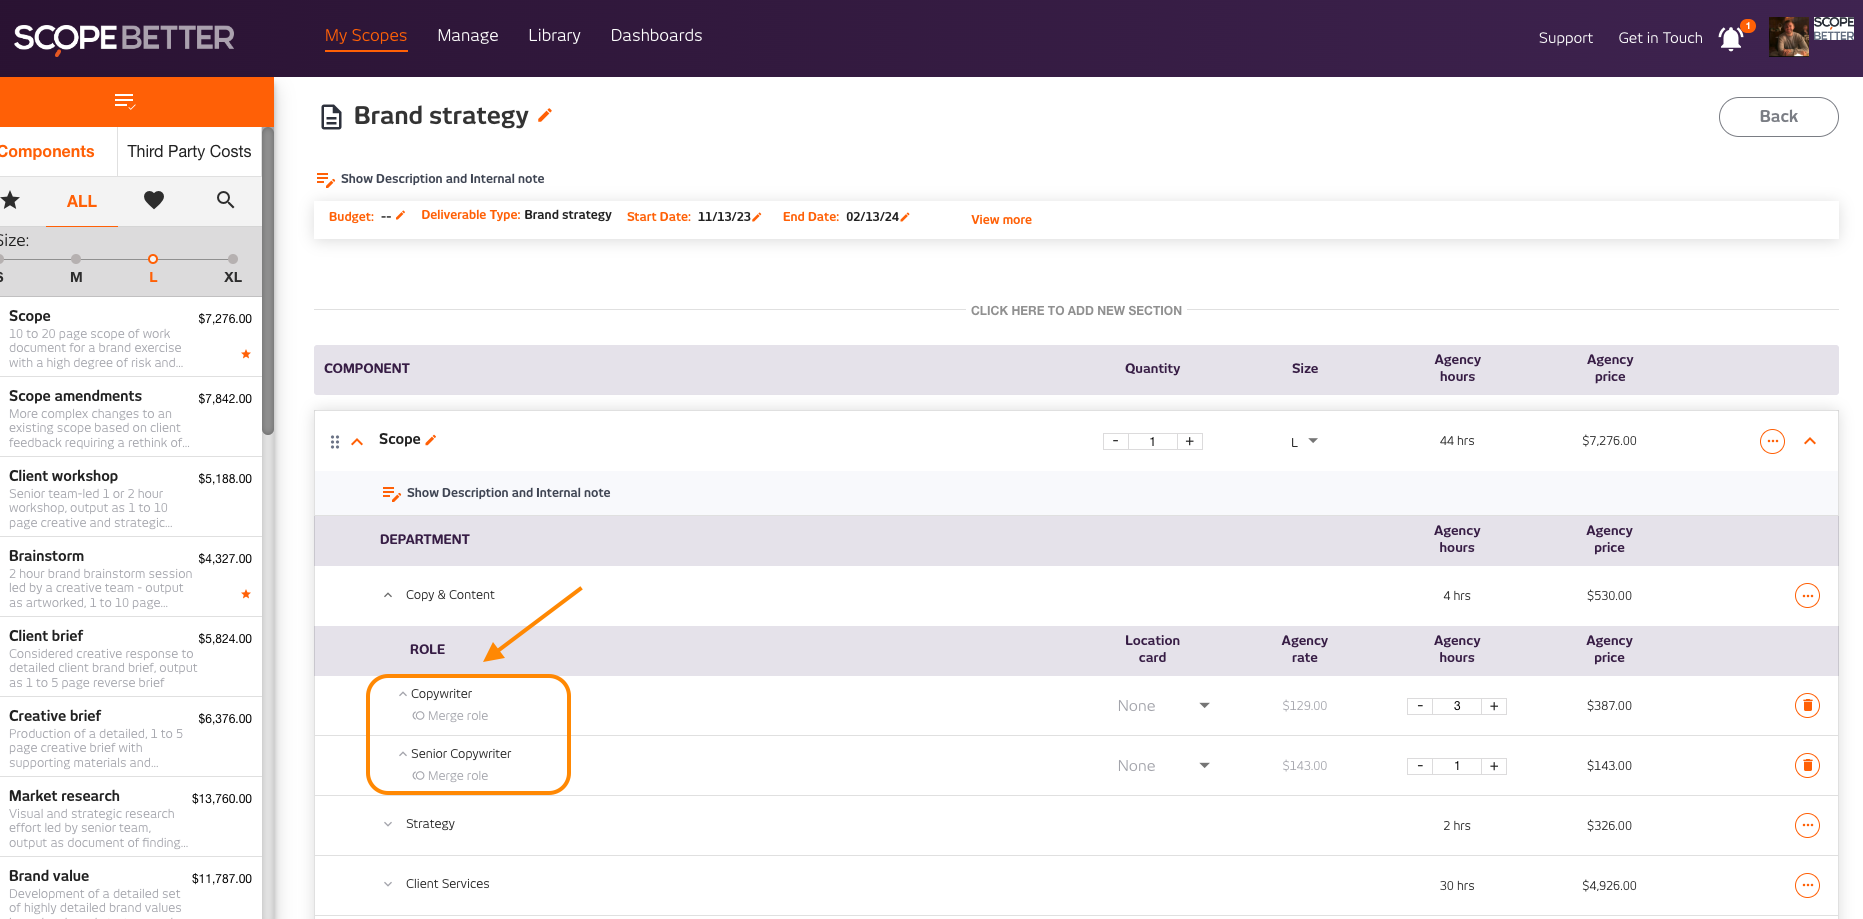
Task: Open Dashboards in top navigation
Action: click(x=656, y=35)
